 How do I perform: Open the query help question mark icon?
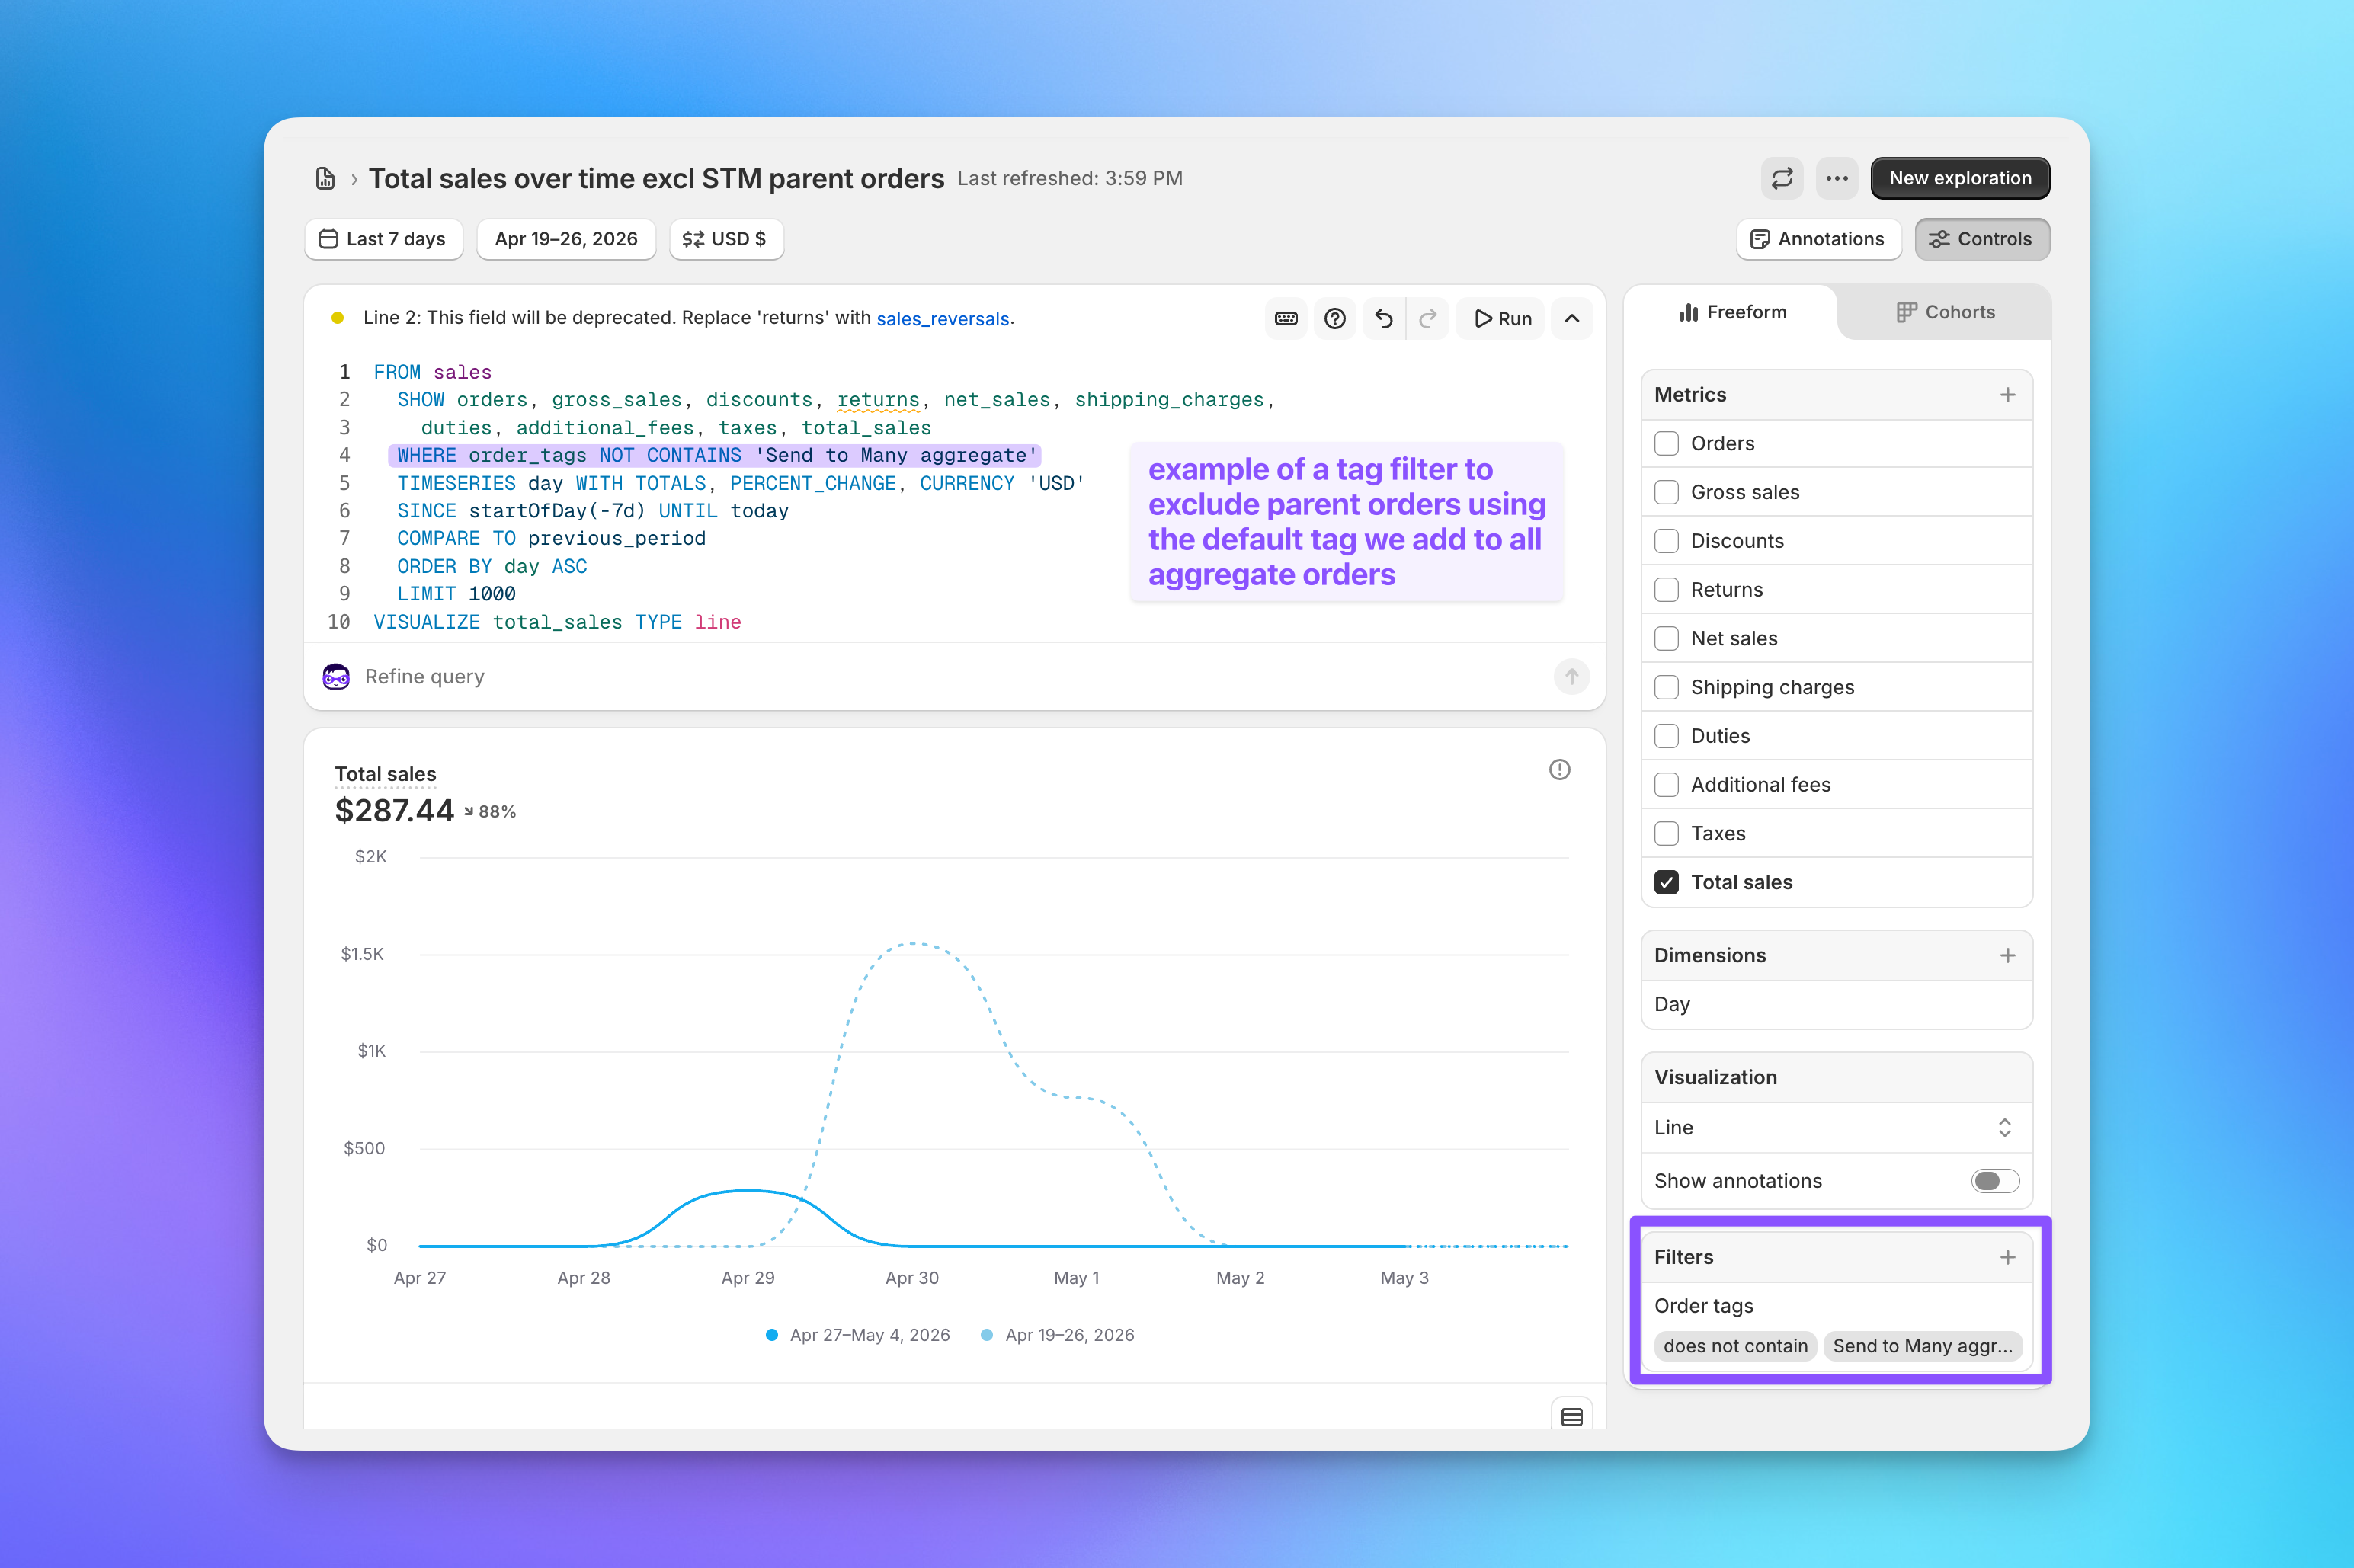click(1335, 319)
